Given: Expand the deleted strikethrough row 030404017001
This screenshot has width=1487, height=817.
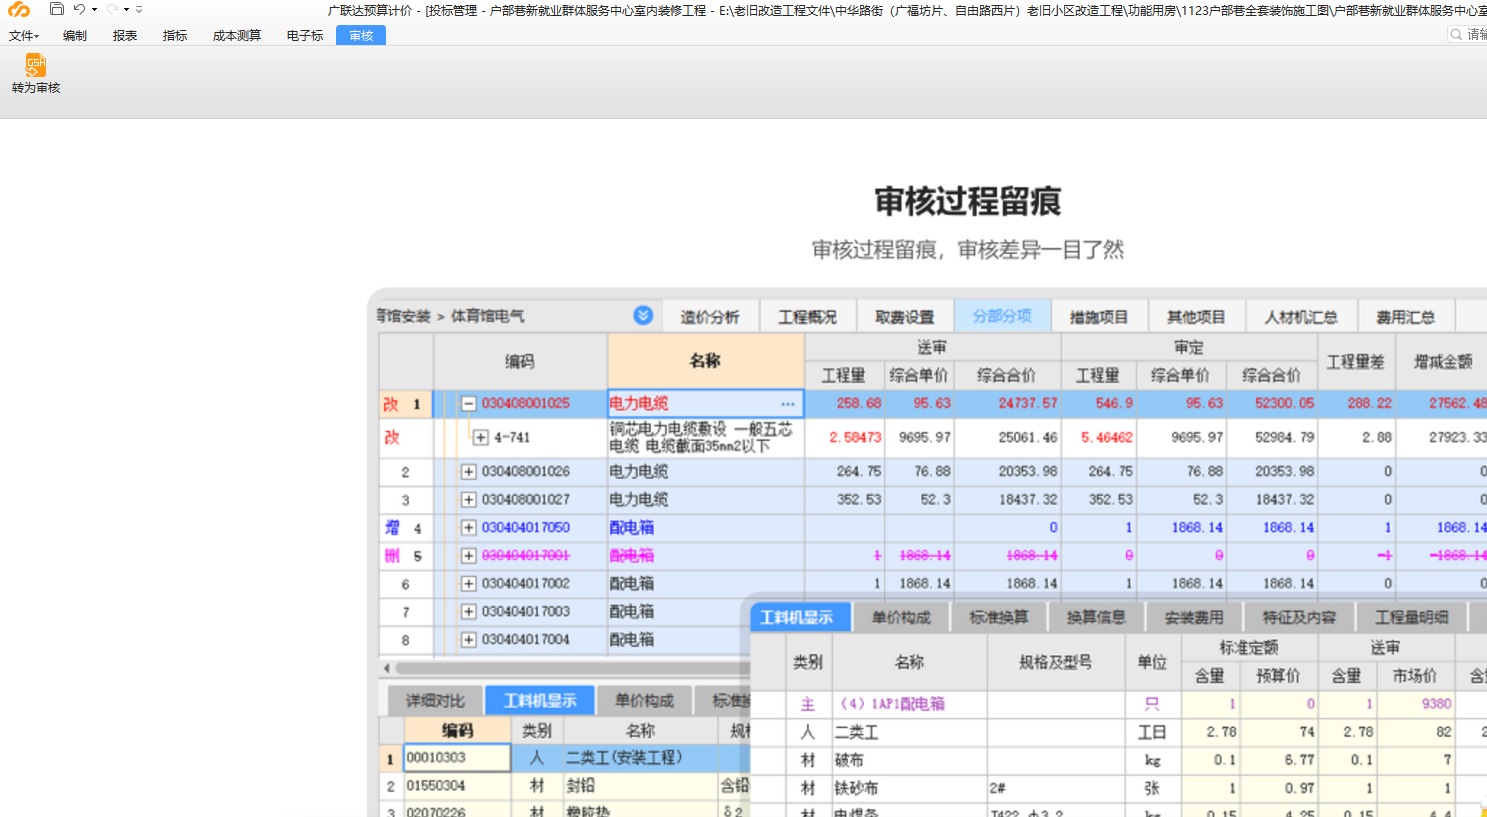Looking at the screenshot, I should point(468,556).
